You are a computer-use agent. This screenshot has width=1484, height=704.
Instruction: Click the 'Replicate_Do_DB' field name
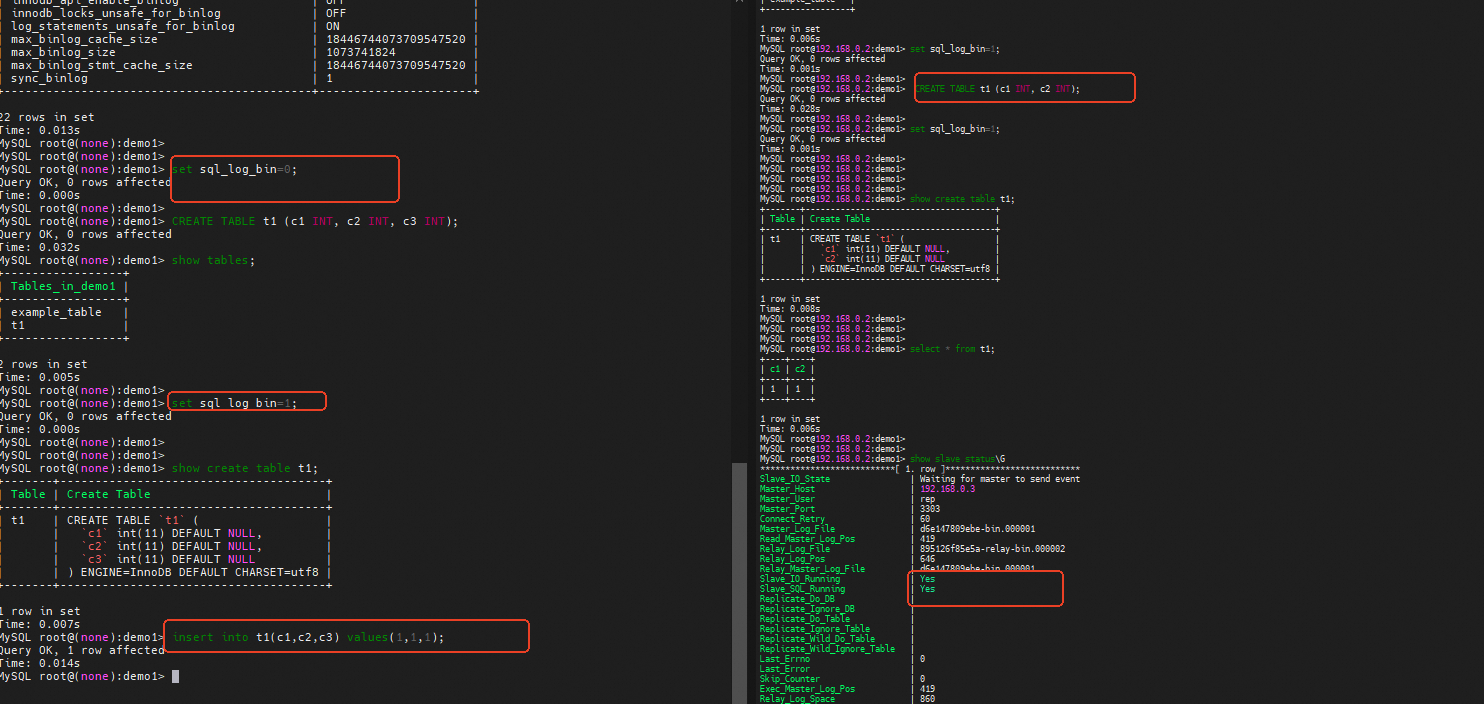tap(798, 599)
